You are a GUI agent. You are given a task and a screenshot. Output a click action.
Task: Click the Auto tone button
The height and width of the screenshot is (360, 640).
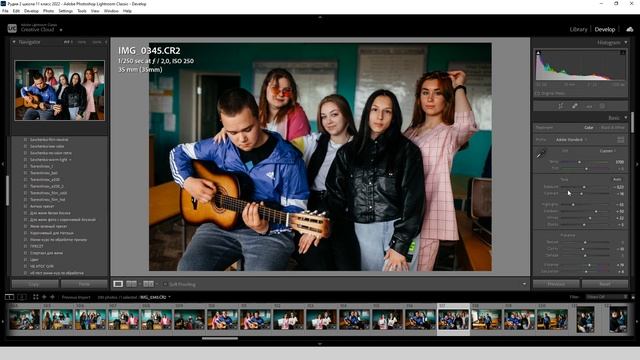pyautogui.click(x=617, y=179)
